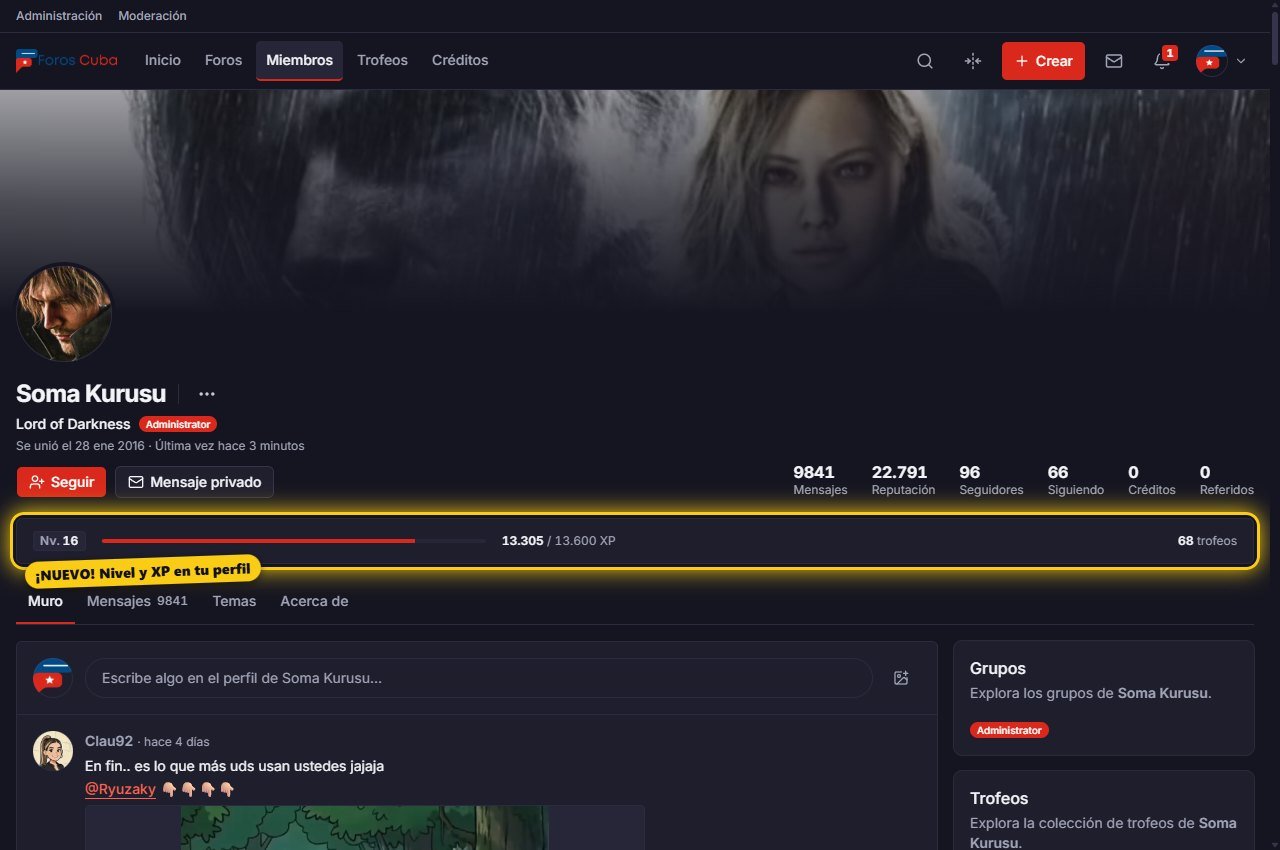1280x850 pixels.
Task: Click the sparkle icon next to search
Action: pos(973,61)
